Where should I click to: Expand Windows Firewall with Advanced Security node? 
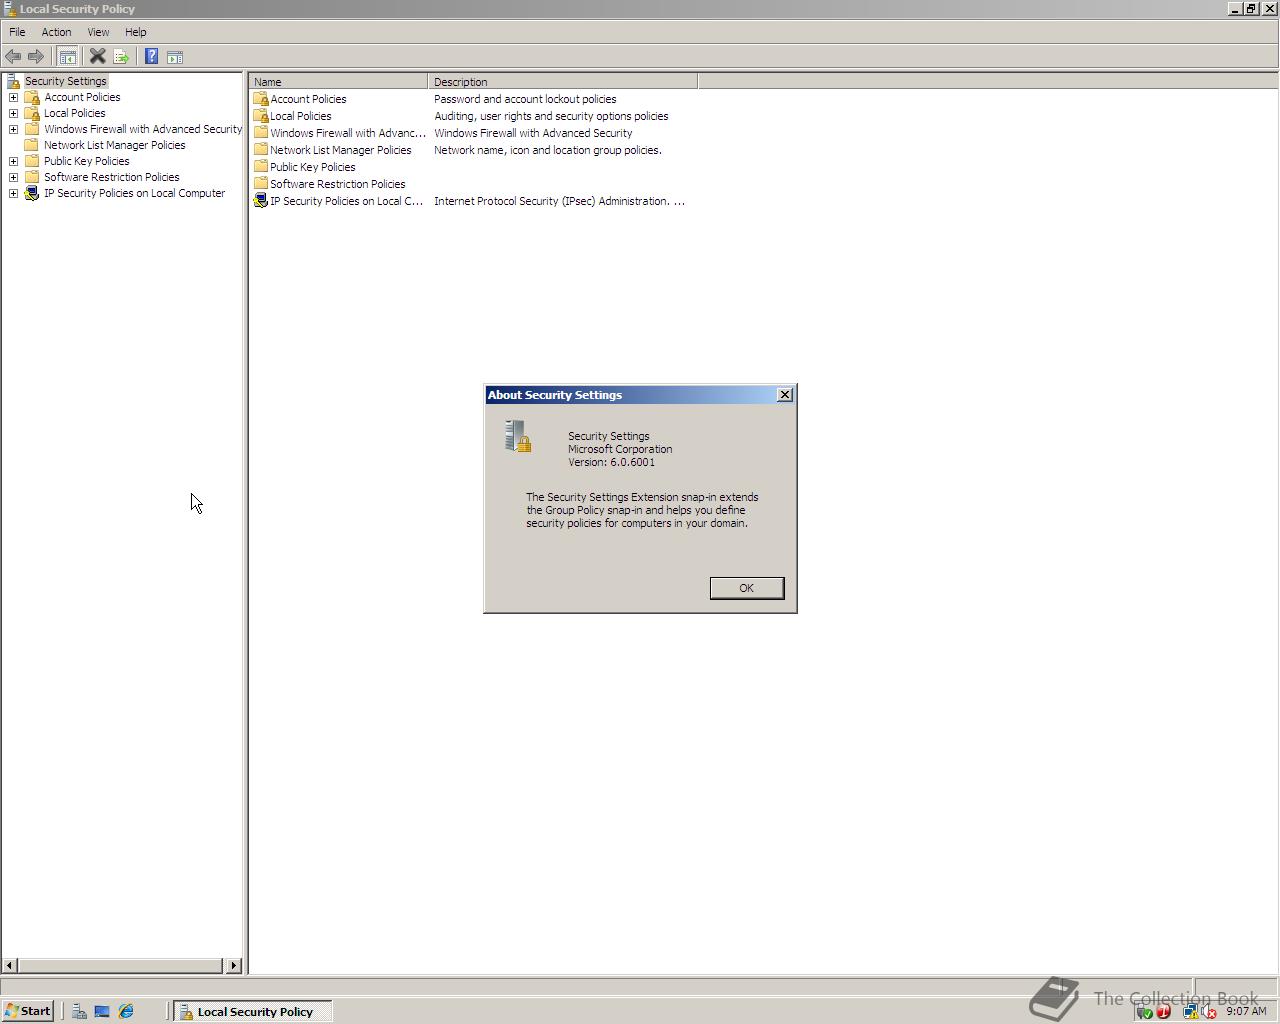(x=13, y=129)
